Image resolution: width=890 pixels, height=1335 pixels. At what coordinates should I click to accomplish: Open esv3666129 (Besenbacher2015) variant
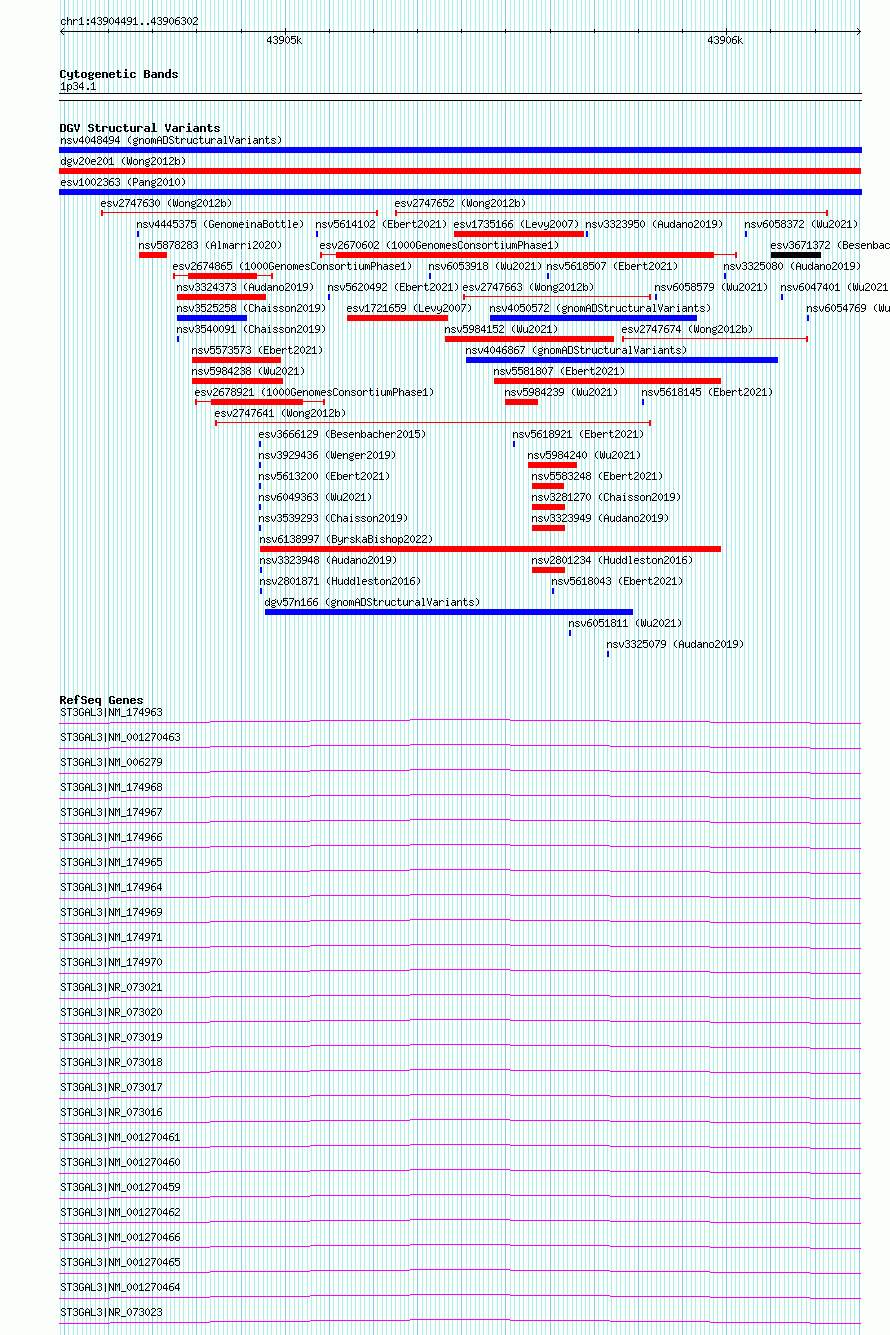pyautogui.click(x=343, y=434)
